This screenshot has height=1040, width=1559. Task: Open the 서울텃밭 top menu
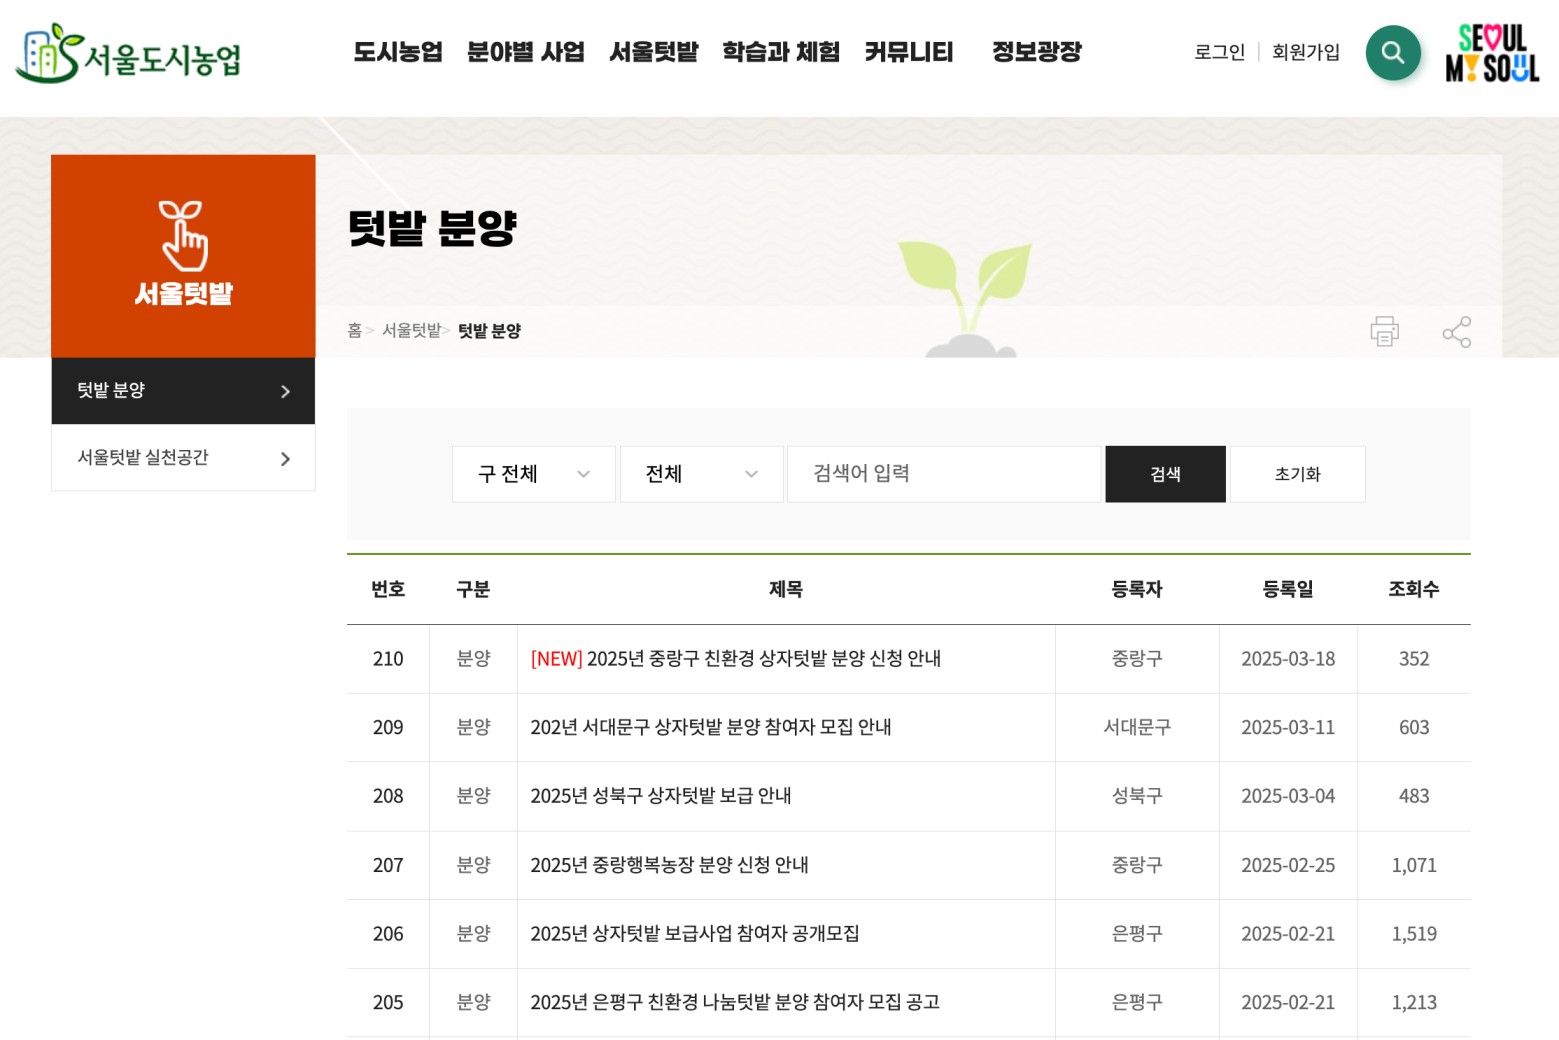(654, 52)
